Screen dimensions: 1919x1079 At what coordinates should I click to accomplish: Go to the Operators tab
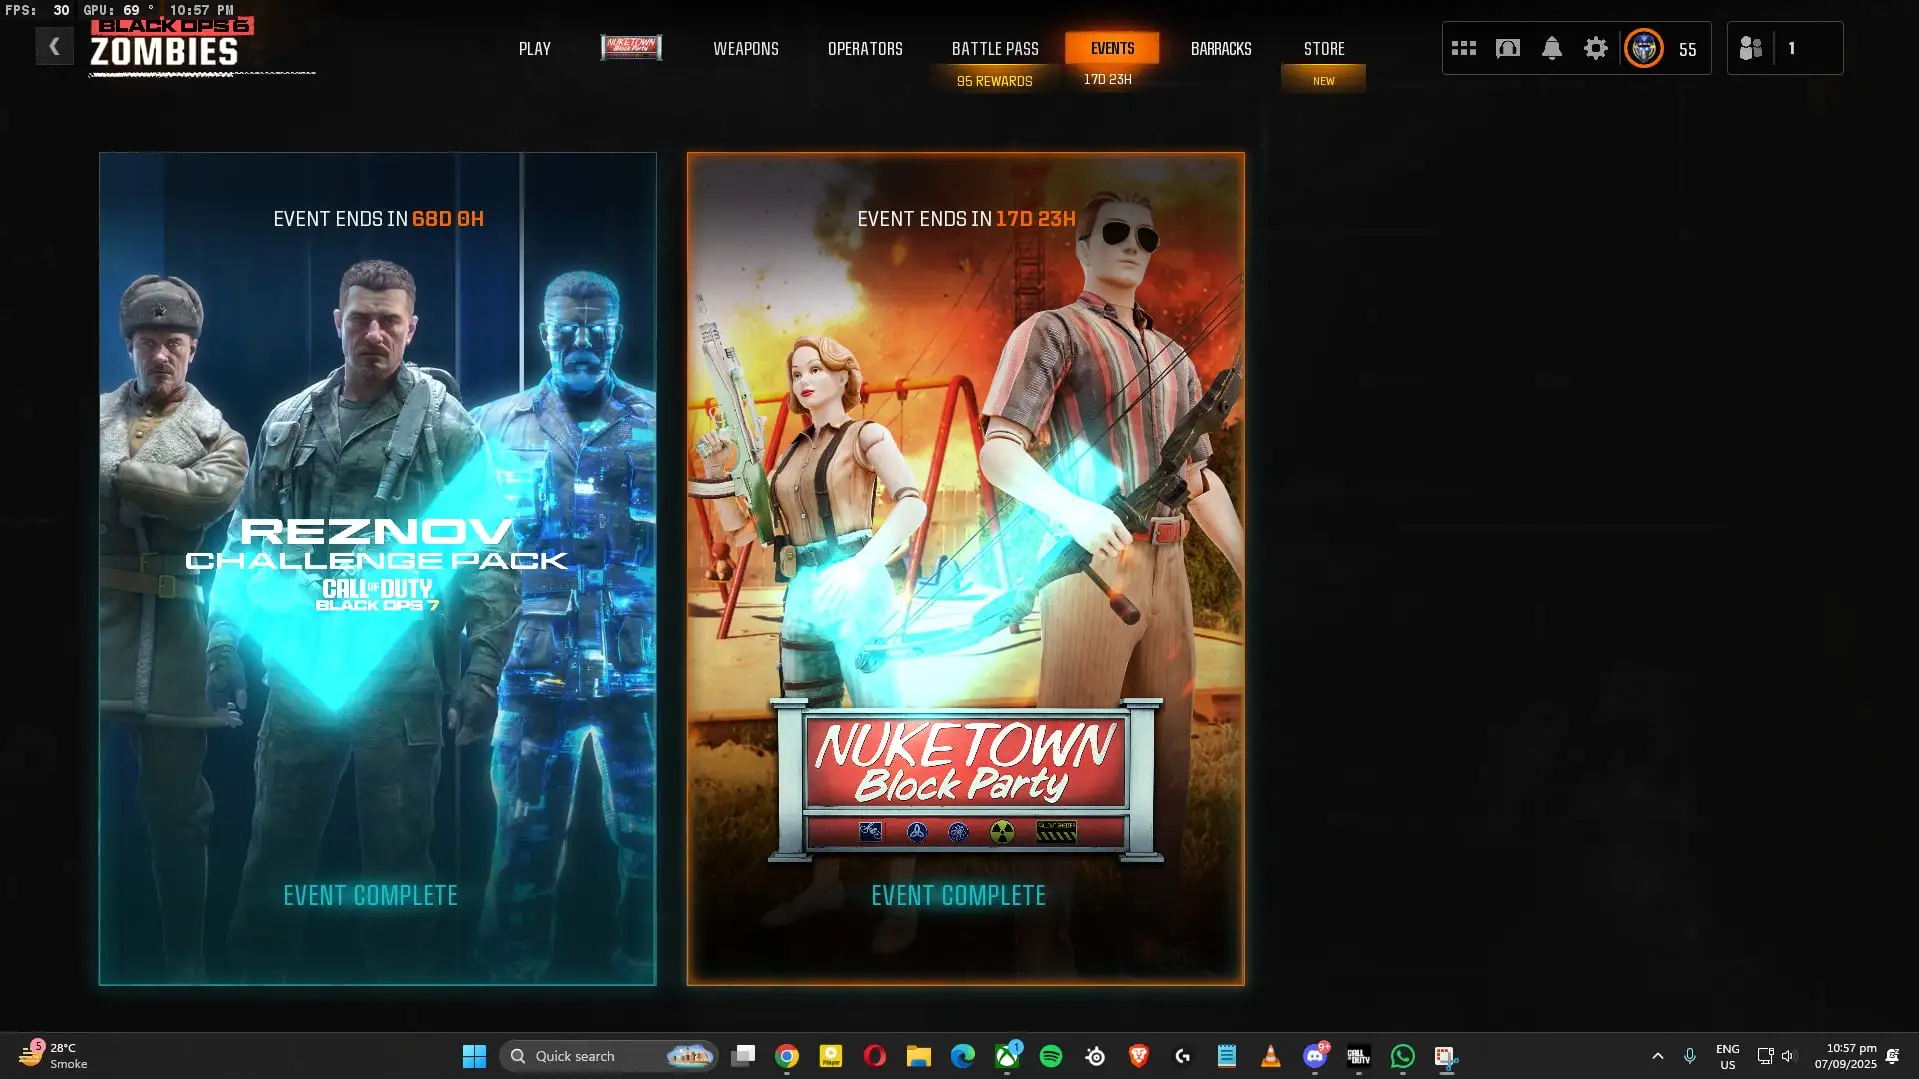(865, 48)
